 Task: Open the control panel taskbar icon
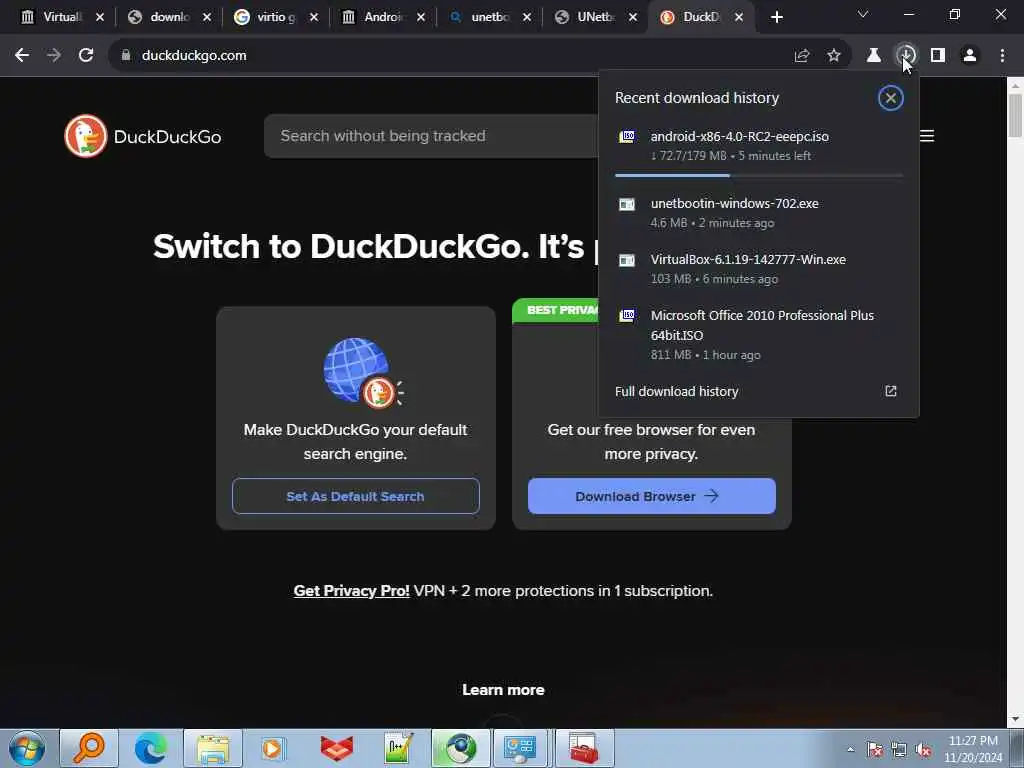click(522, 748)
